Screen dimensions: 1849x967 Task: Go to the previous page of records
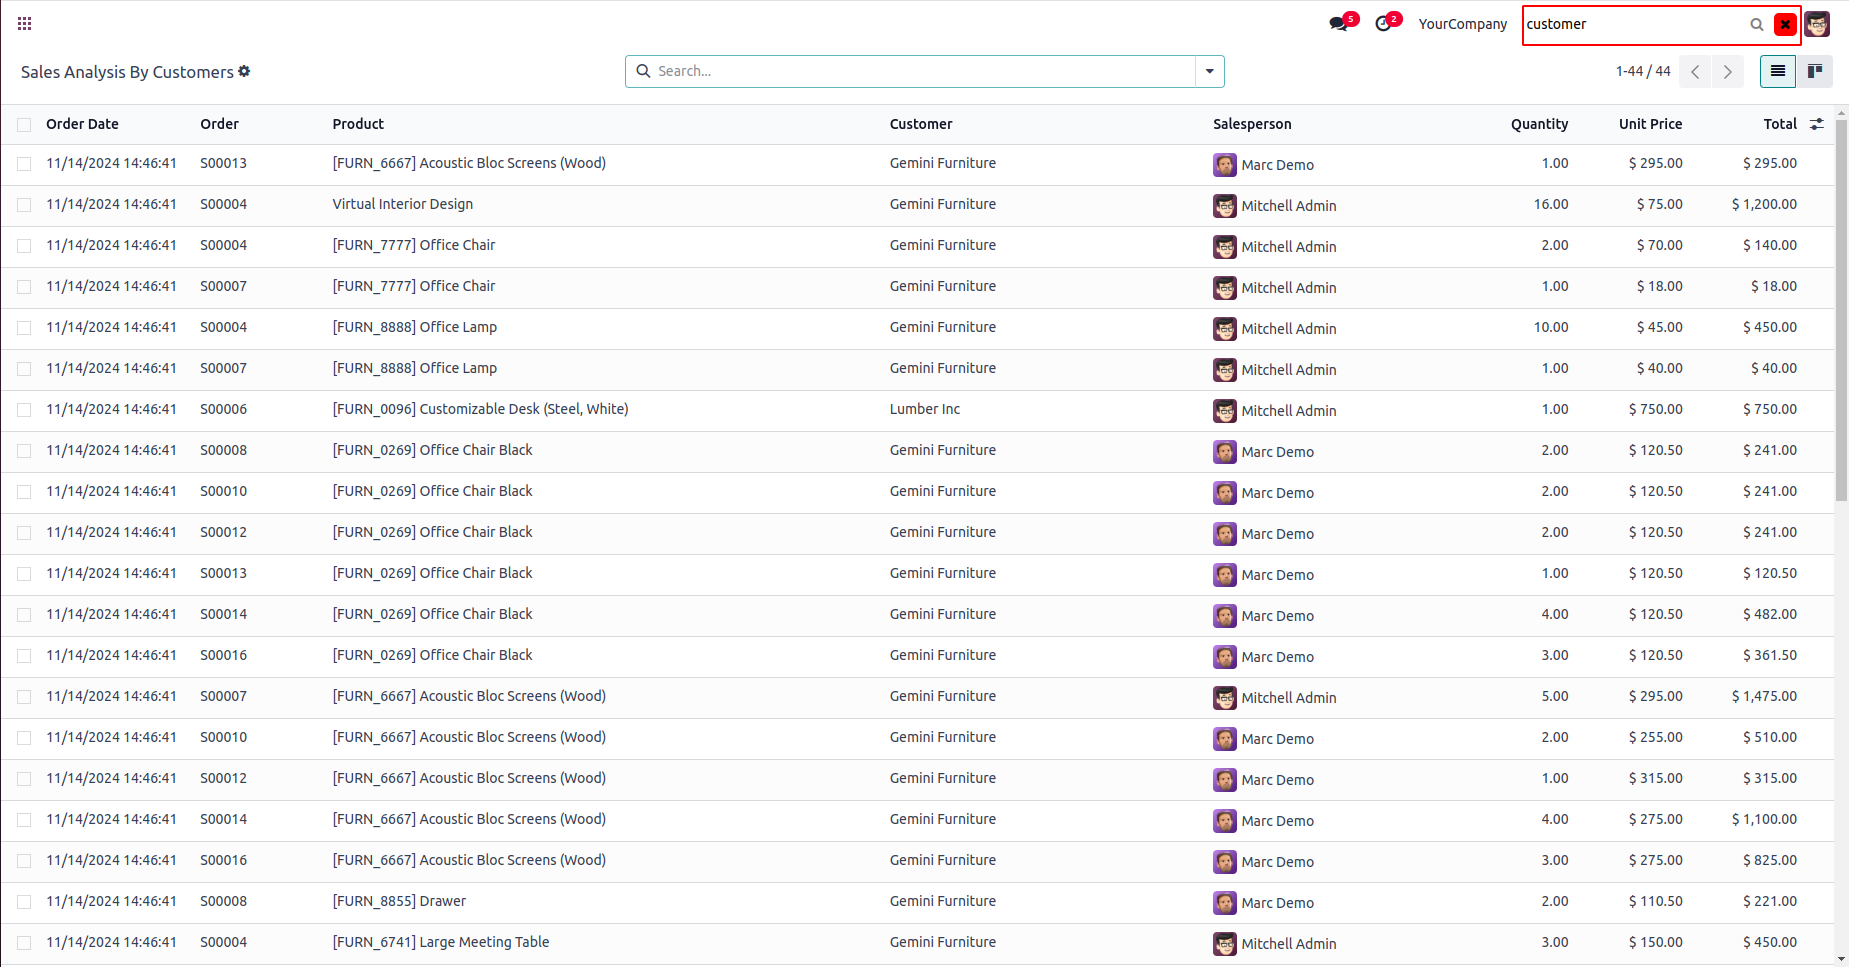1695,72
